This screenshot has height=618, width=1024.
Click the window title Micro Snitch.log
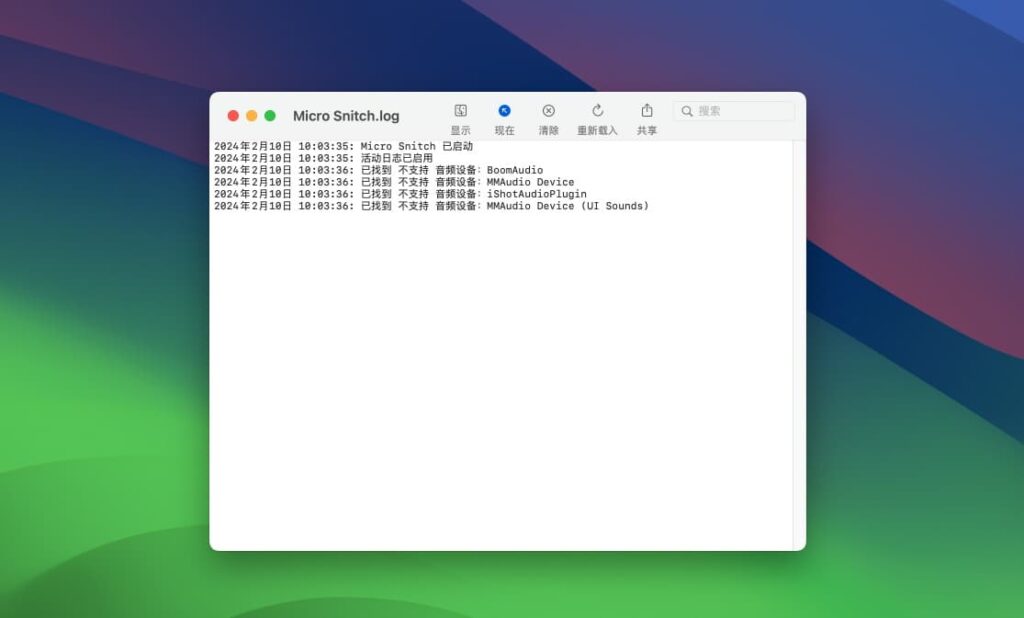tap(345, 115)
